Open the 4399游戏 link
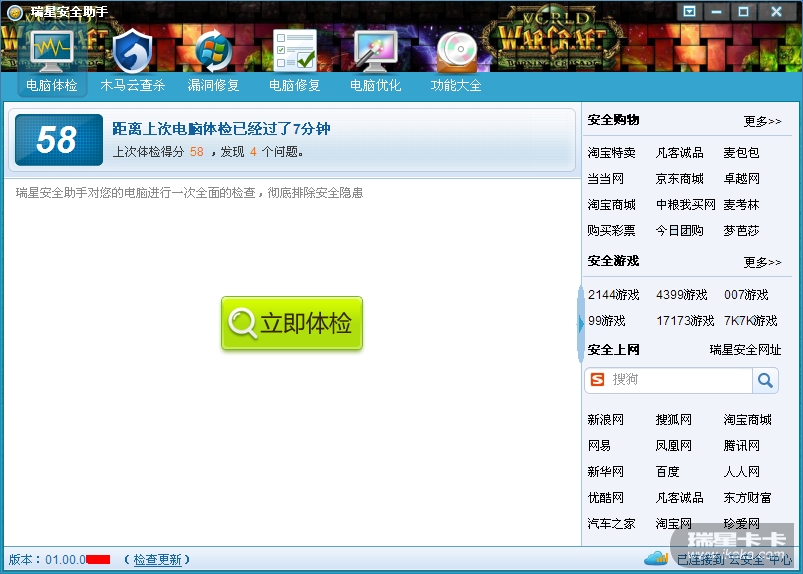The width and height of the screenshot is (803, 574). tap(682, 295)
